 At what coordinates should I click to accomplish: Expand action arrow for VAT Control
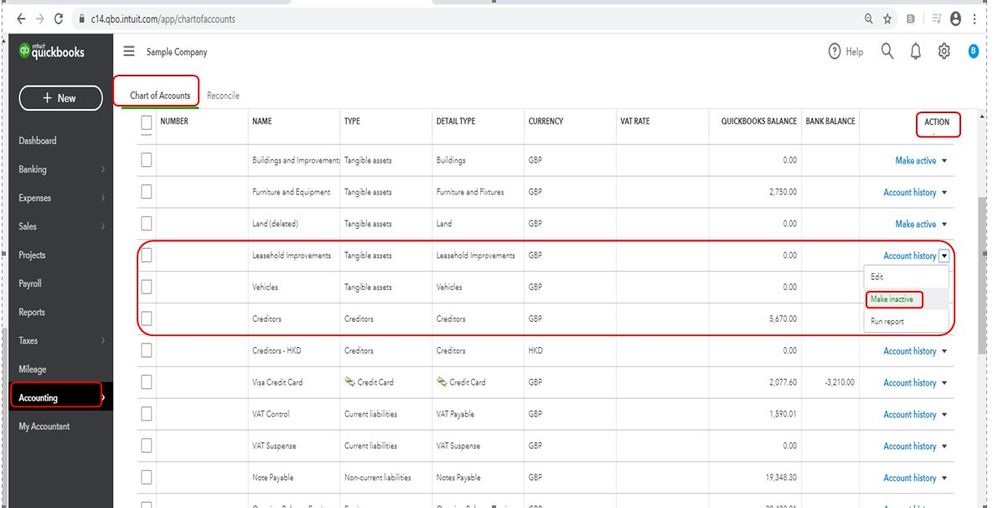(x=944, y=414)
